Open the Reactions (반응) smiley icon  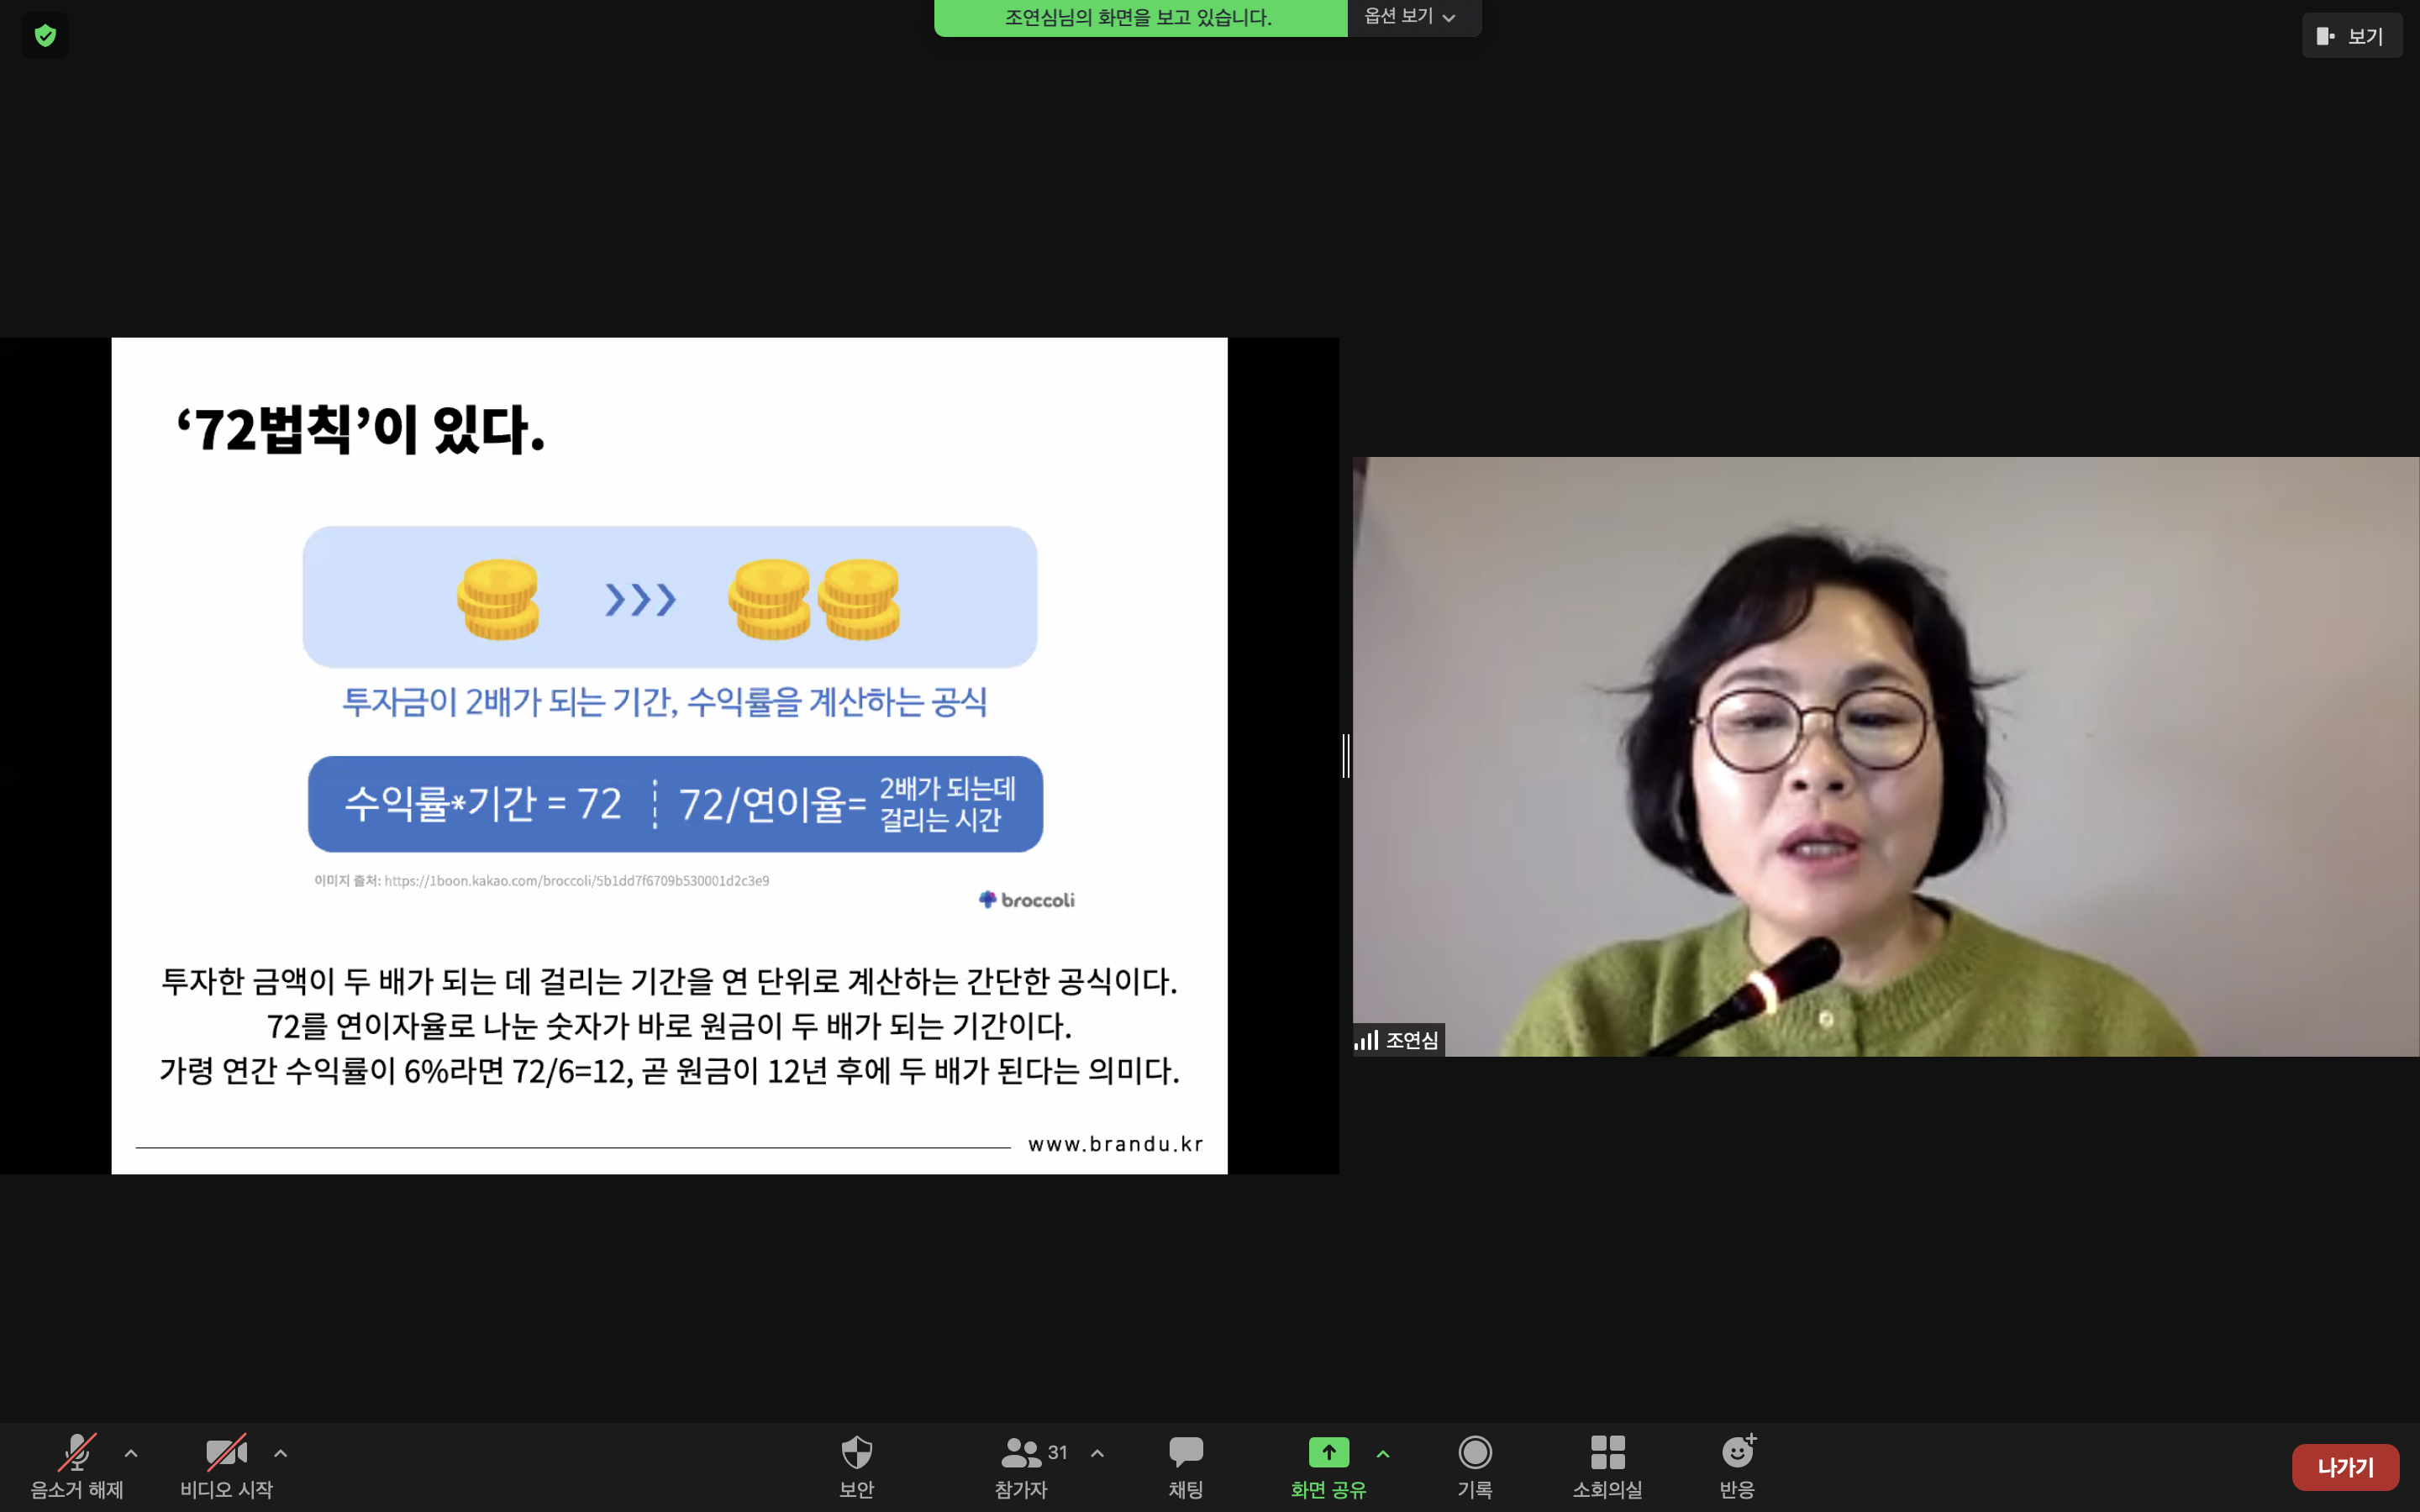click(x=1737, y=1452)
